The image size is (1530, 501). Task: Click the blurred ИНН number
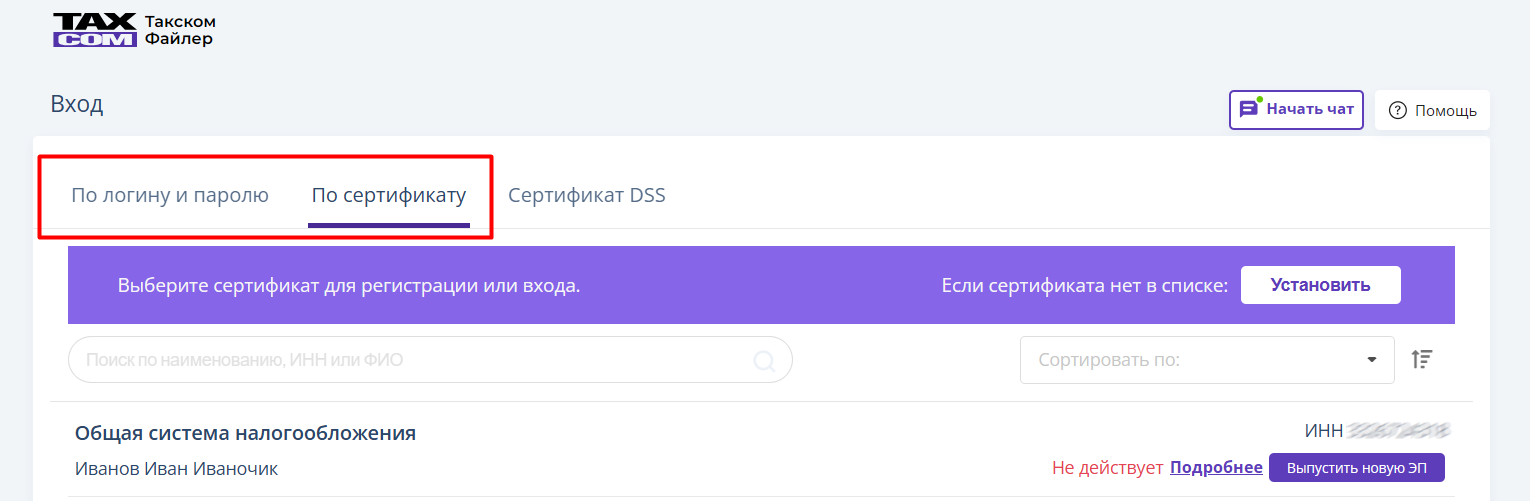1398,431
